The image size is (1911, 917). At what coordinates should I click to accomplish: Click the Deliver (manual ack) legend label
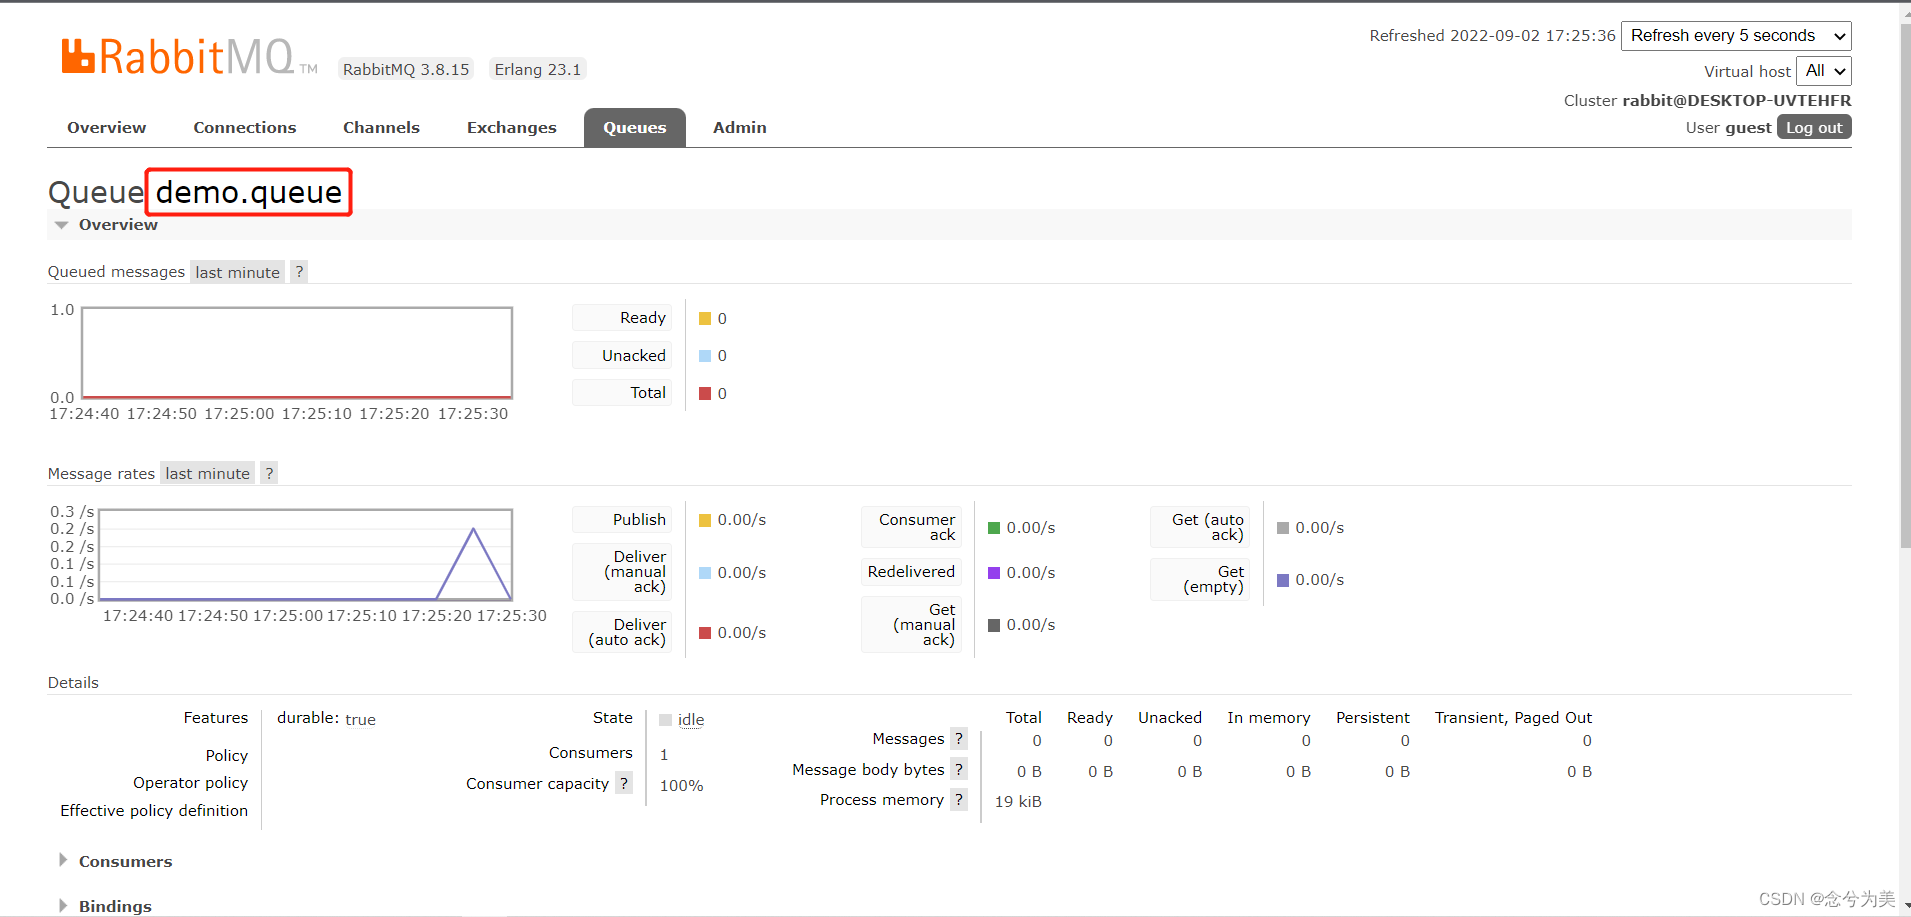621,572
